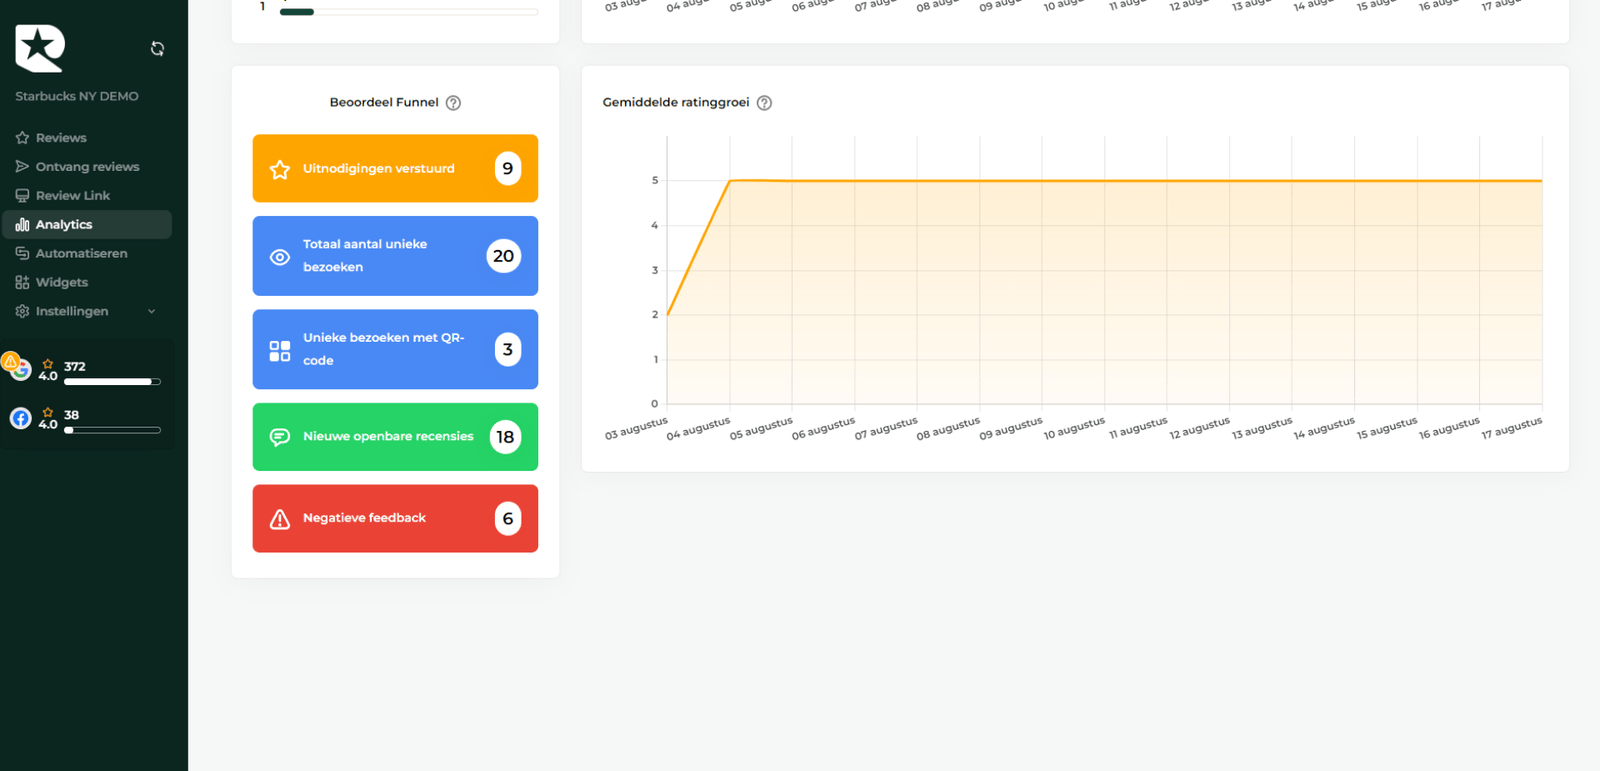Click speech bubble icon on recensies card
This screenshot has height=771, width=1600.
pyautogui.click(x=280, y=437)
